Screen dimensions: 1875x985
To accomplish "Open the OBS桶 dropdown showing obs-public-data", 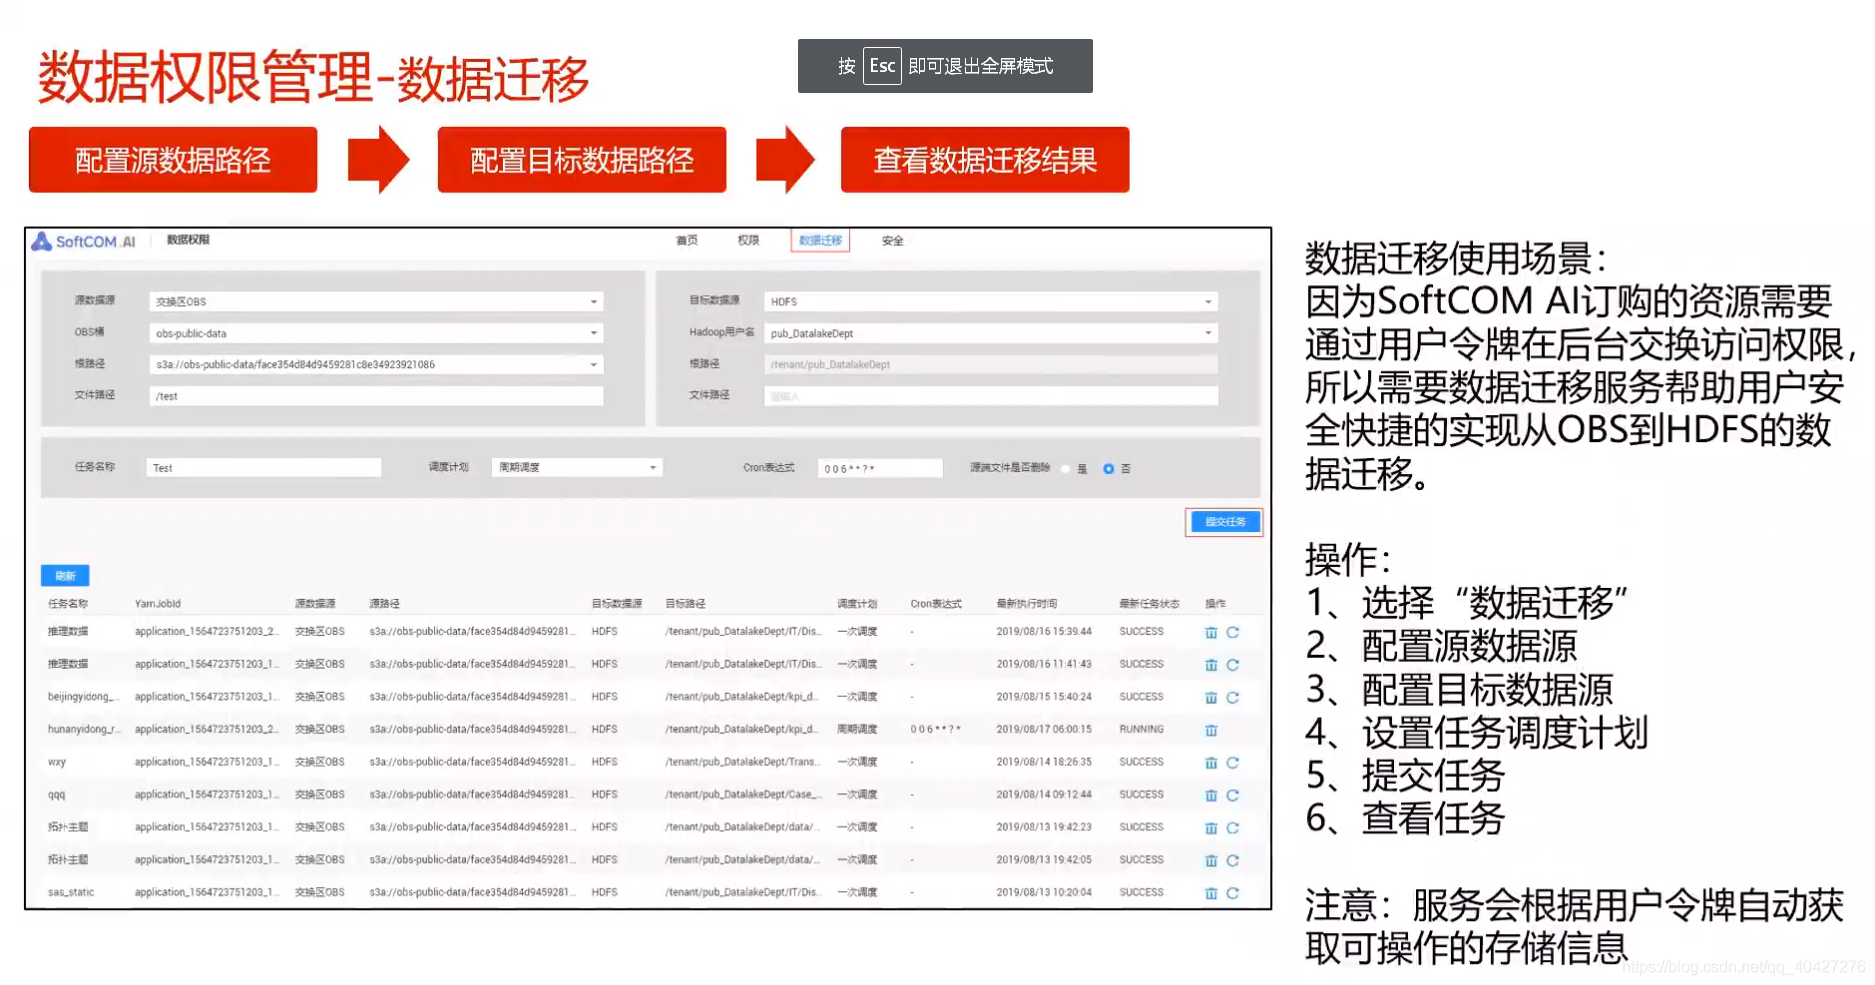I will [x=376, y=333].
